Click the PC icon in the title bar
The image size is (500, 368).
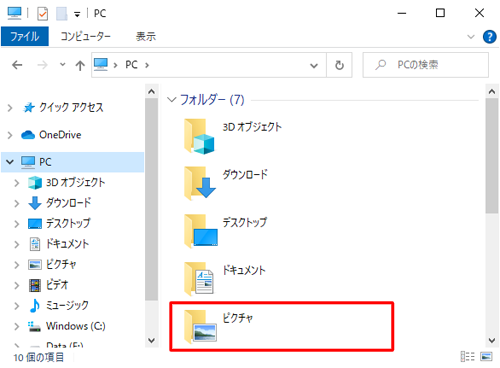point(15,13)
